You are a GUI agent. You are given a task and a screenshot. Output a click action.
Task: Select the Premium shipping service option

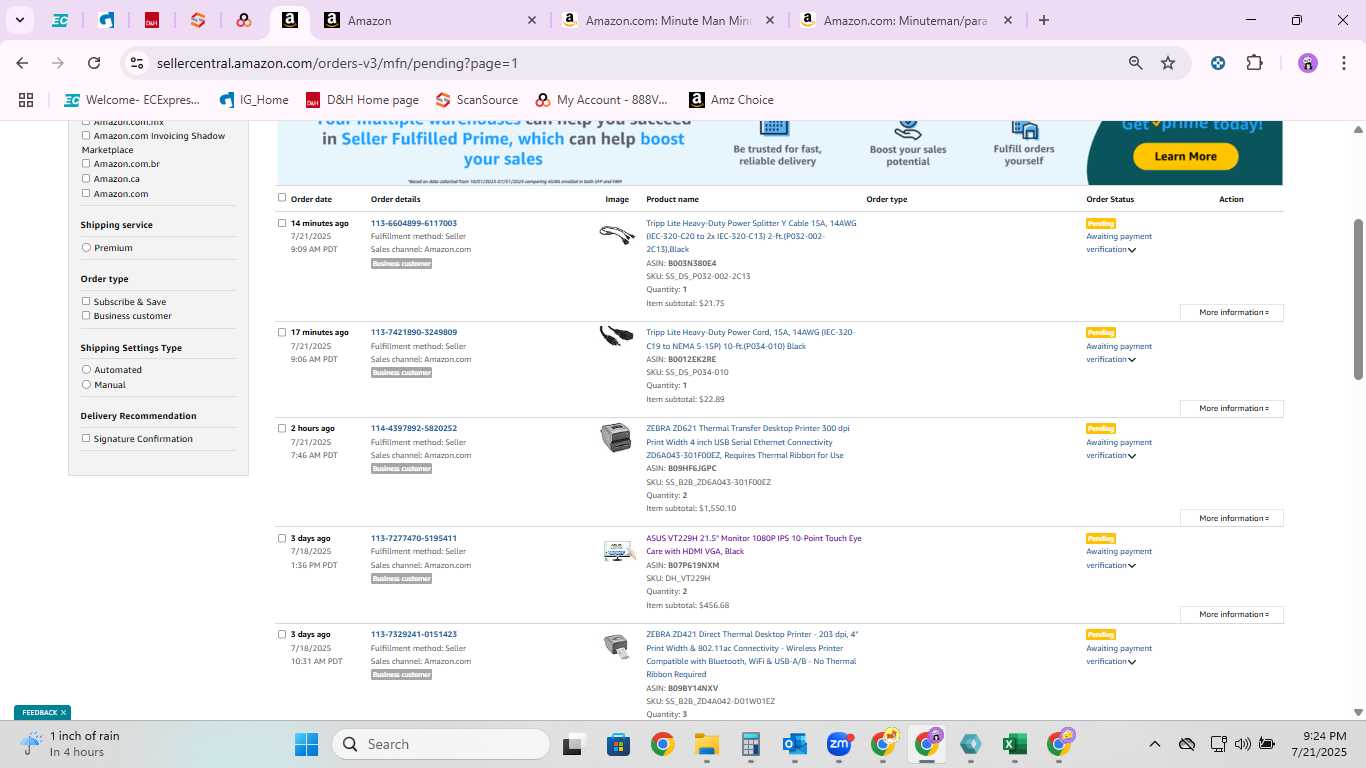86,247
